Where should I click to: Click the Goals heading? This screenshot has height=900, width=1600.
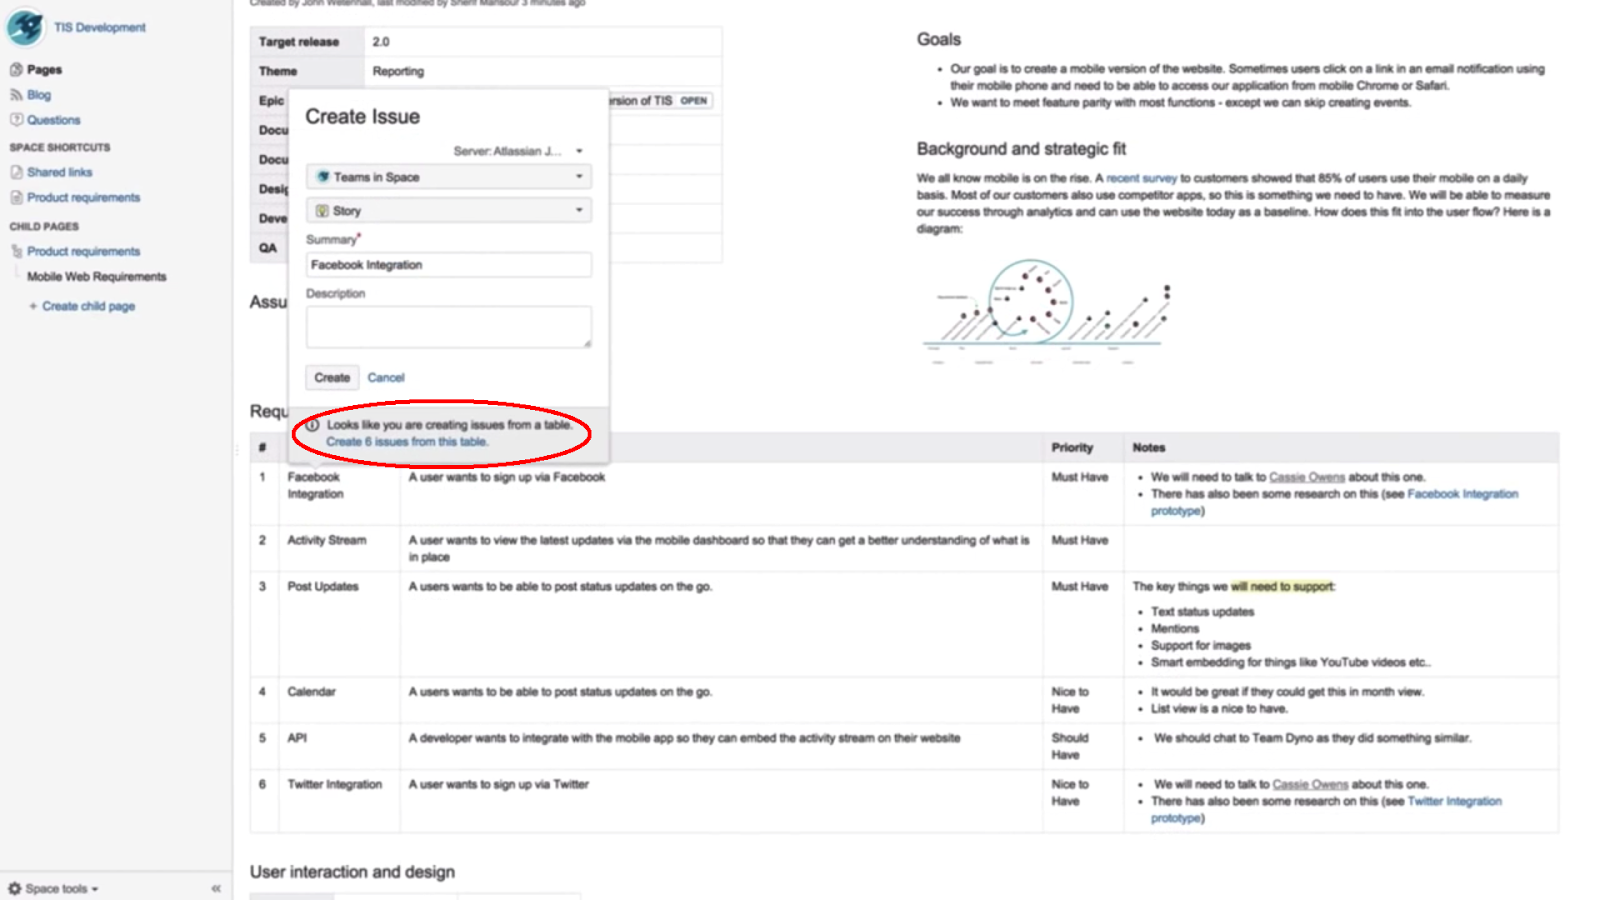pyautogui.click(x=939, y=39)
